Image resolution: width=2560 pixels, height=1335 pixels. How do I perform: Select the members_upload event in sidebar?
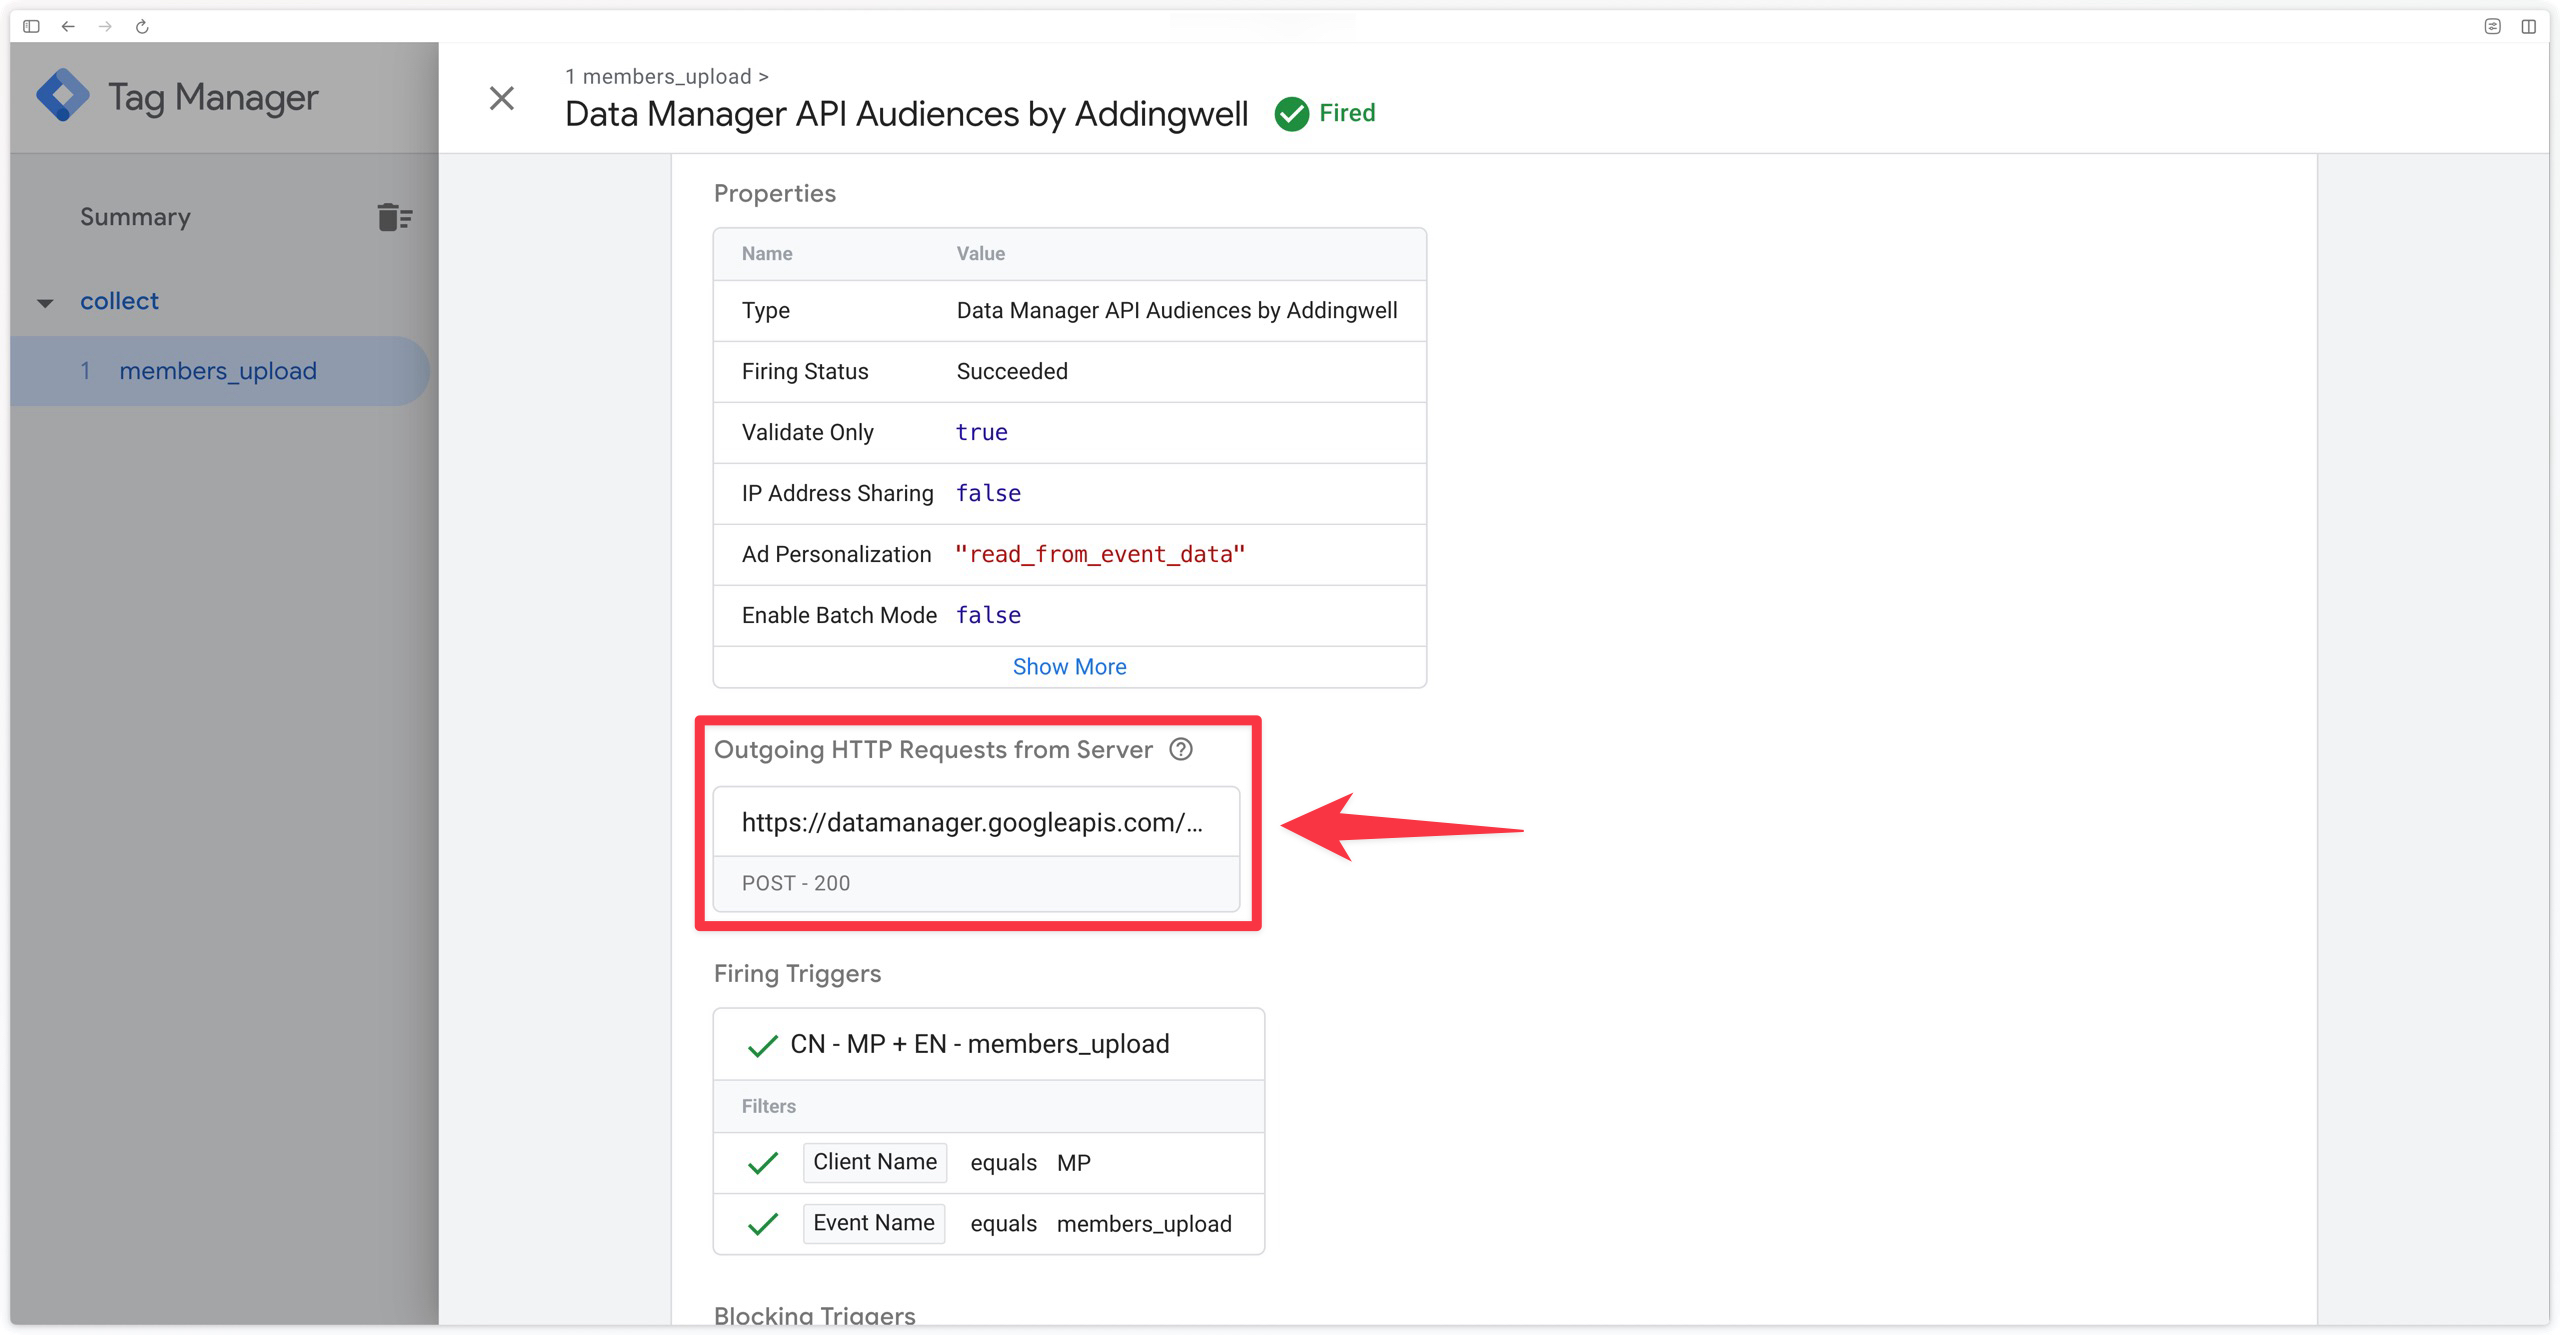[220, 371]
